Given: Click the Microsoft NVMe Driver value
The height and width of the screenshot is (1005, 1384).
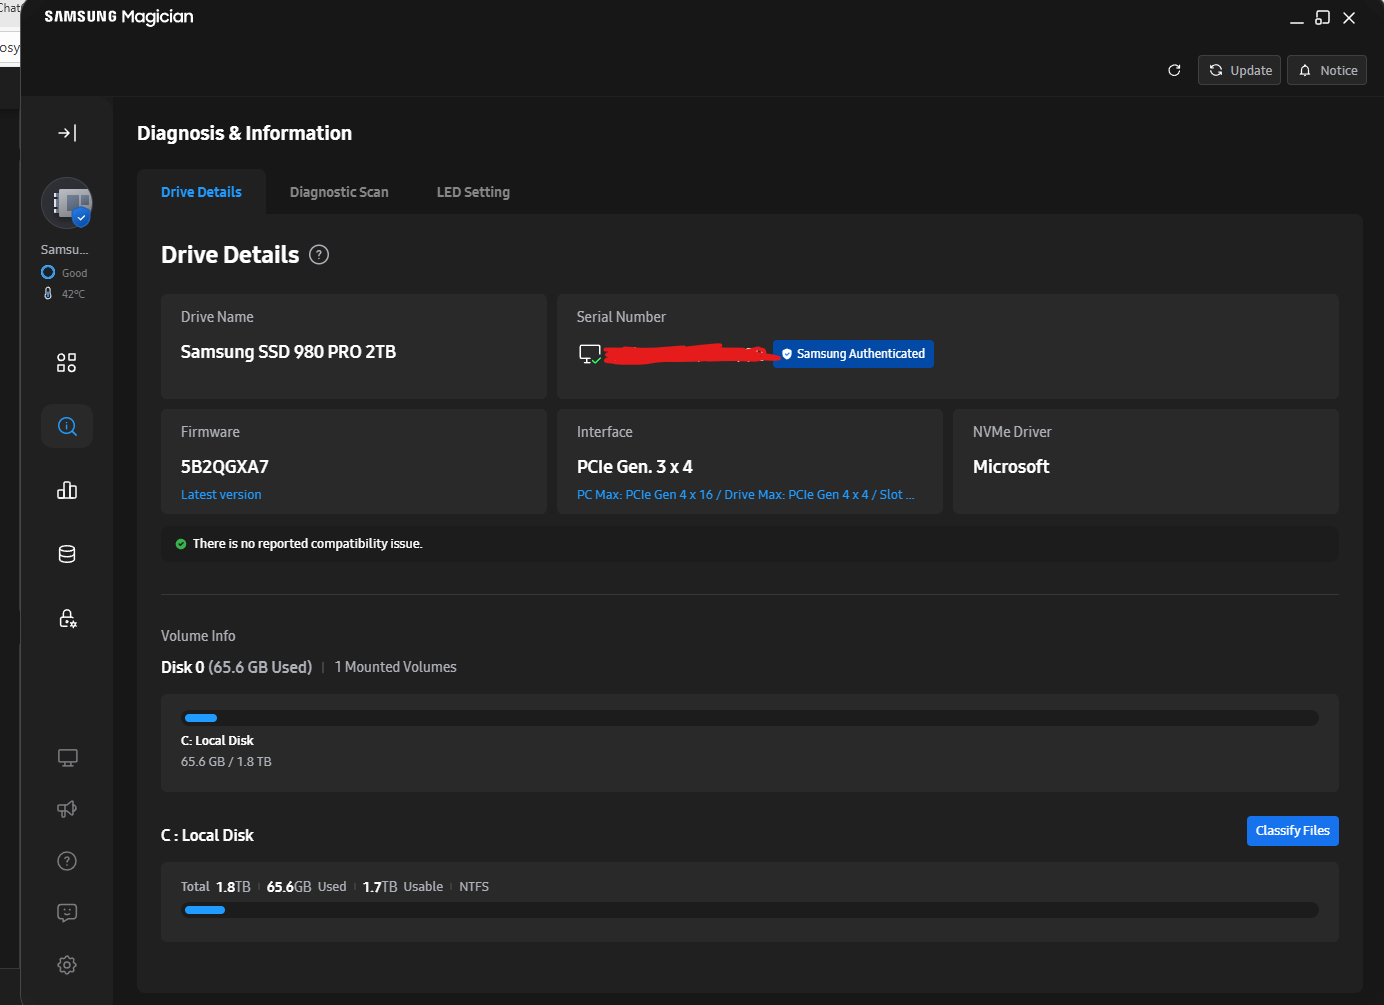Looking at the screenshot, I should pos(1011,467).
